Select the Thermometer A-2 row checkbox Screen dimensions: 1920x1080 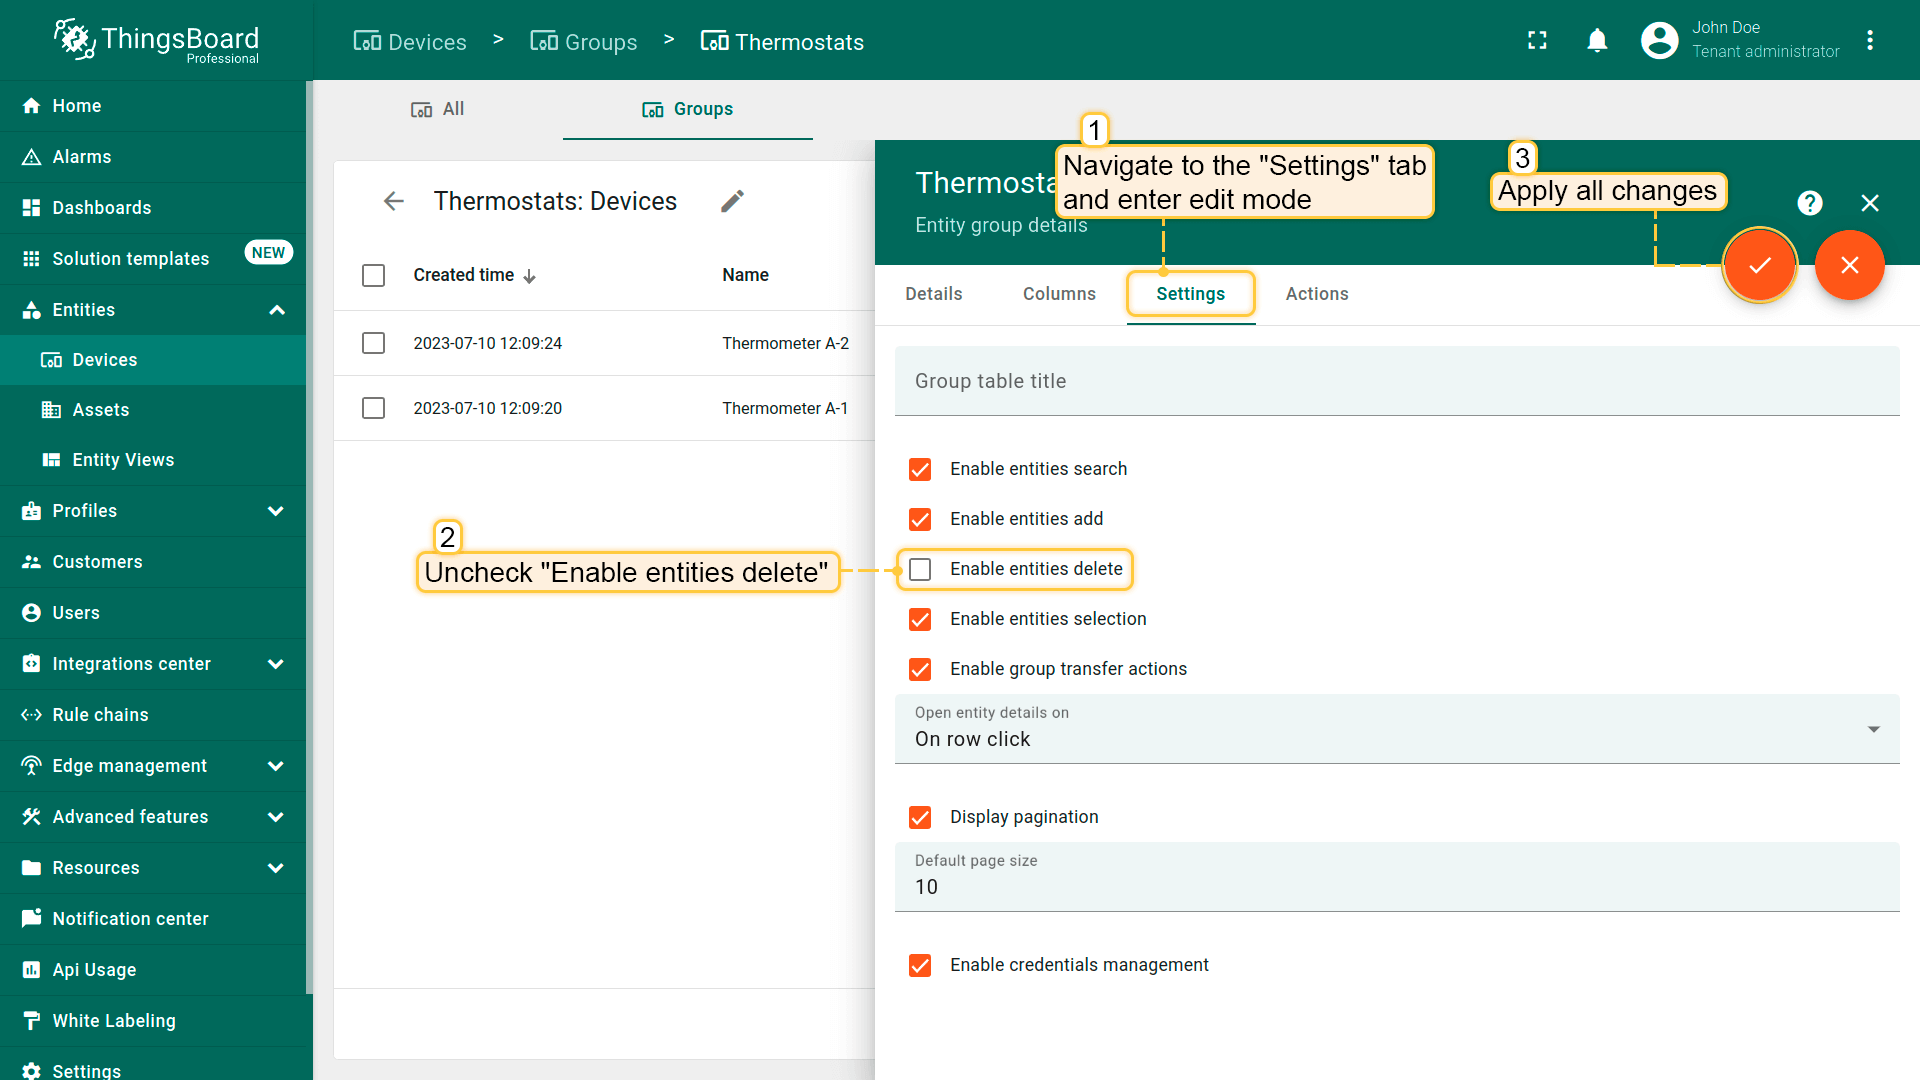point(373,343)
